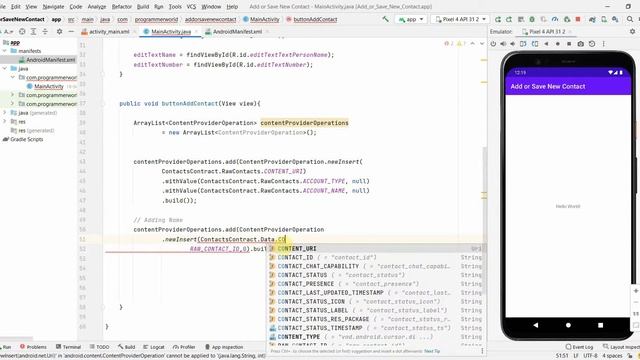The width and height of the screenshot is (640, 360).
Task: Click the Run app icon in toolbar
Action: click(x=498, y=19)
